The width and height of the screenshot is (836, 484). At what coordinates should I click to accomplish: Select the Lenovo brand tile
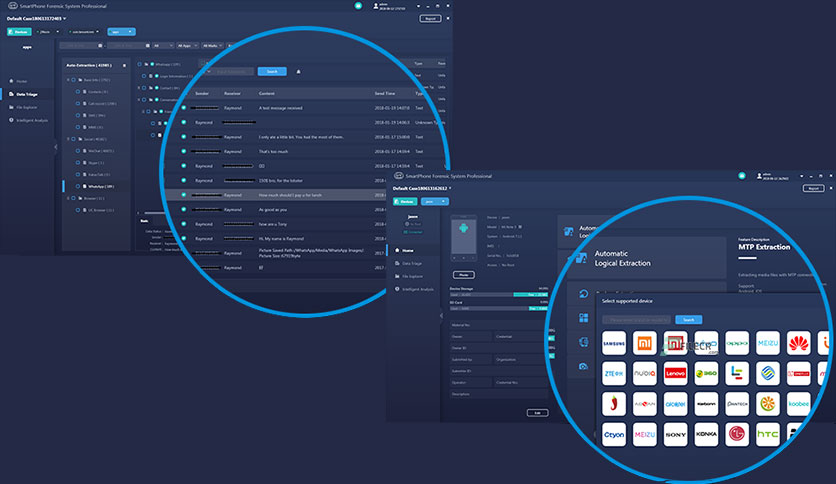(x=676, y=374)
